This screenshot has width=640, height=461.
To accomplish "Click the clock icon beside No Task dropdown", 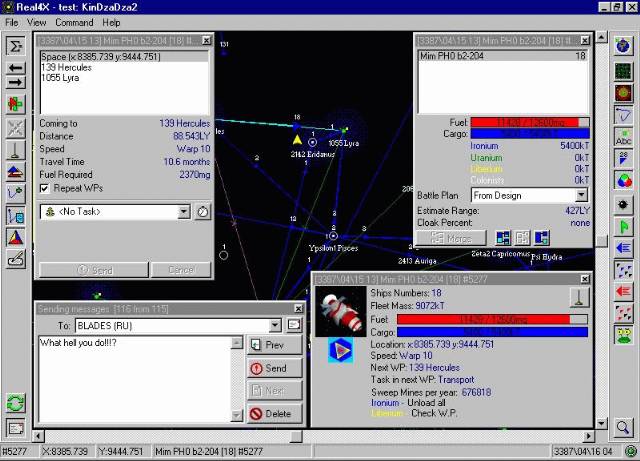I will pos(202,212).
